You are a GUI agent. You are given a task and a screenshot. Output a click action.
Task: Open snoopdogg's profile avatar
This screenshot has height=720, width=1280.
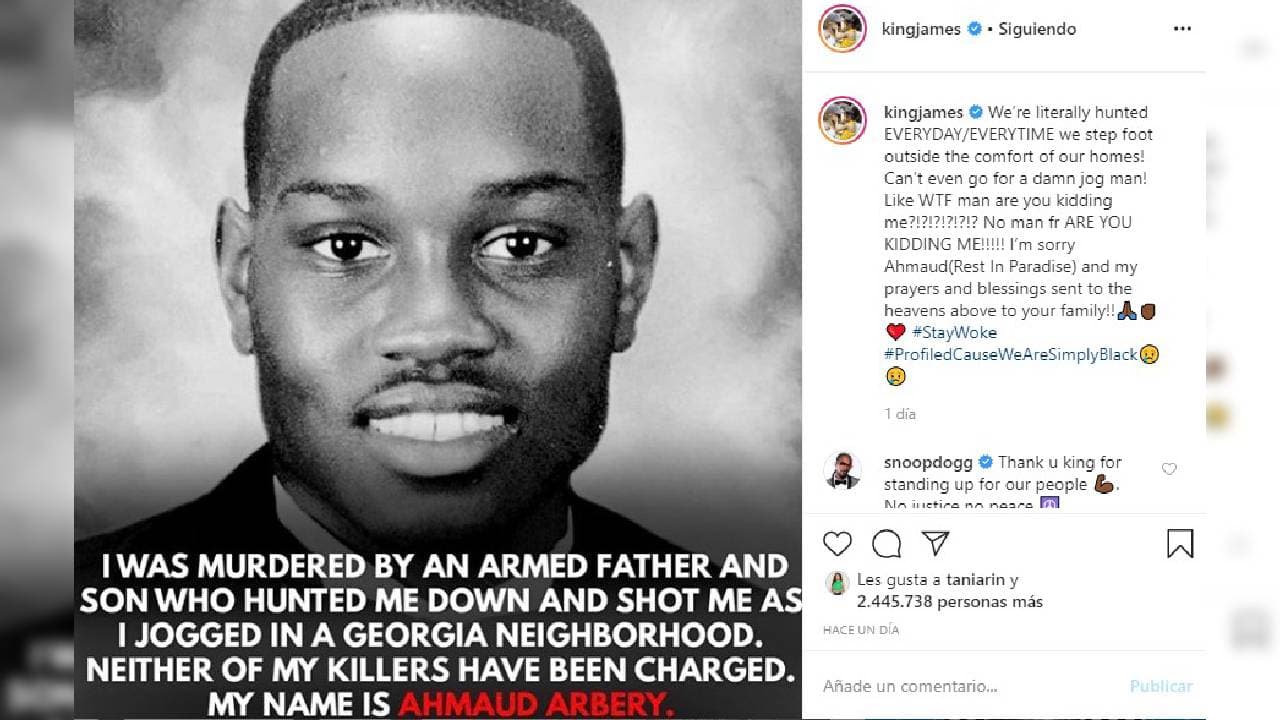coord(842,469)
